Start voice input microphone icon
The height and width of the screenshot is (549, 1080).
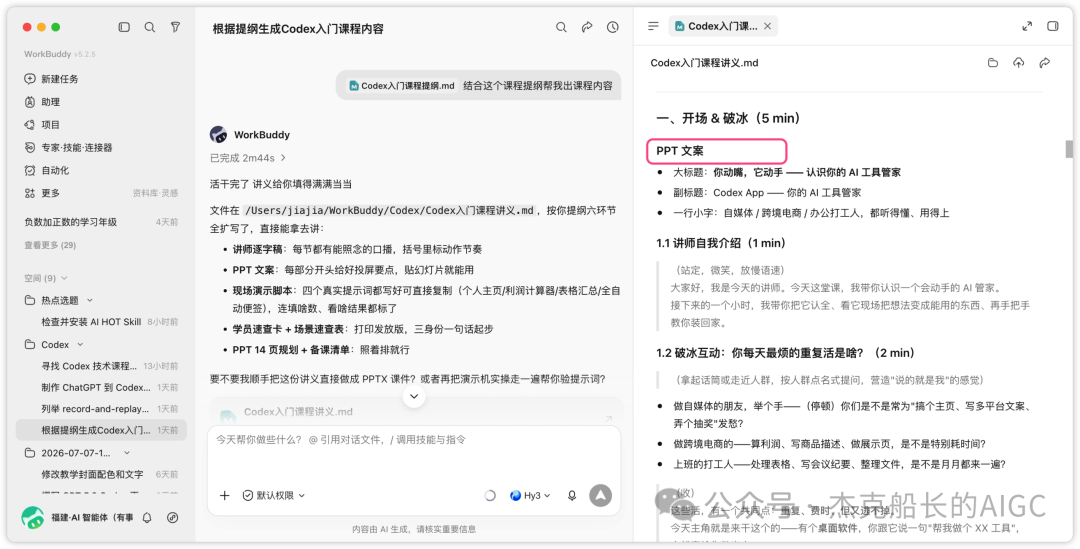click(572, 495)
